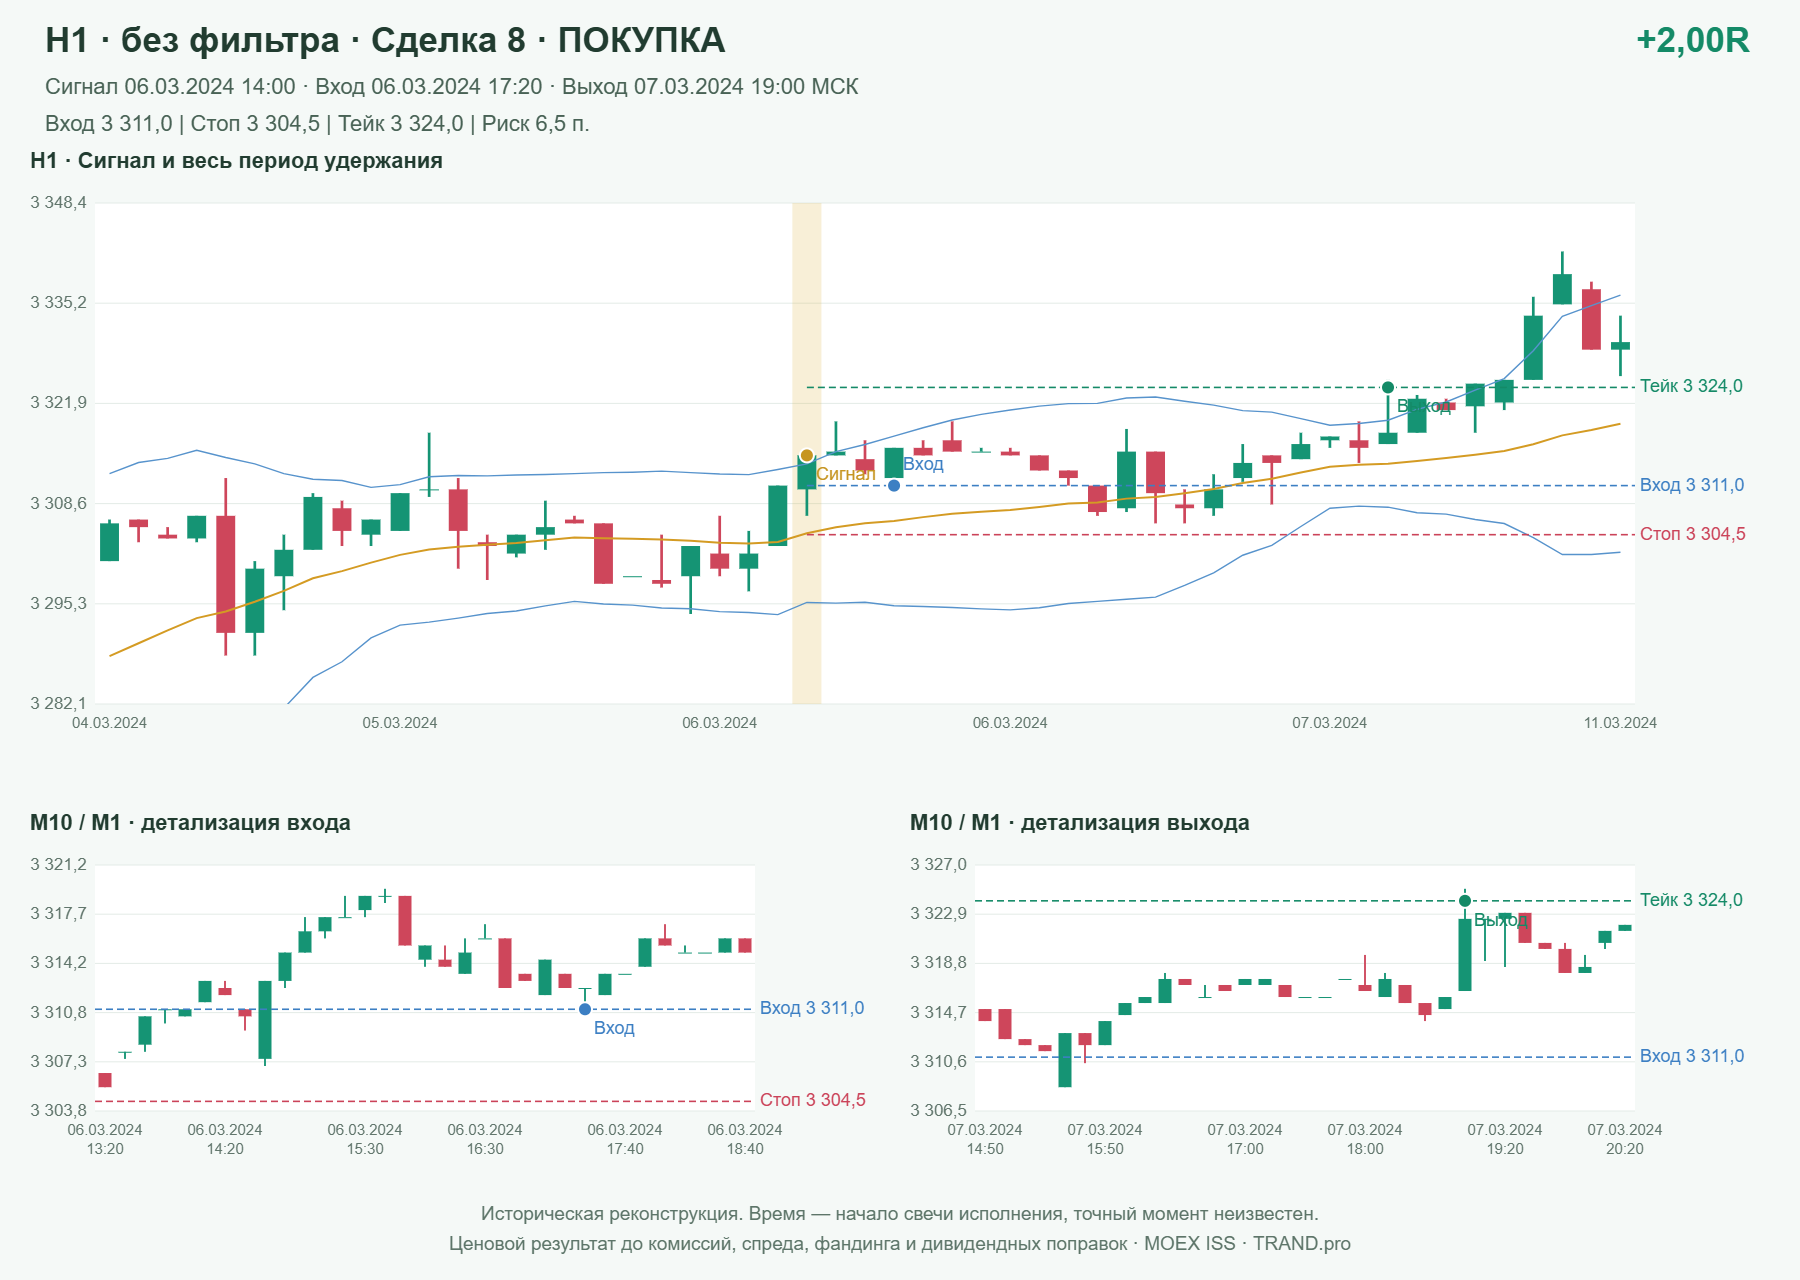The width and height of the screenshot is (1800, 1280).
Task: Click the orange Сигнал marker dot on H1 chart
Action: point(807,456)
